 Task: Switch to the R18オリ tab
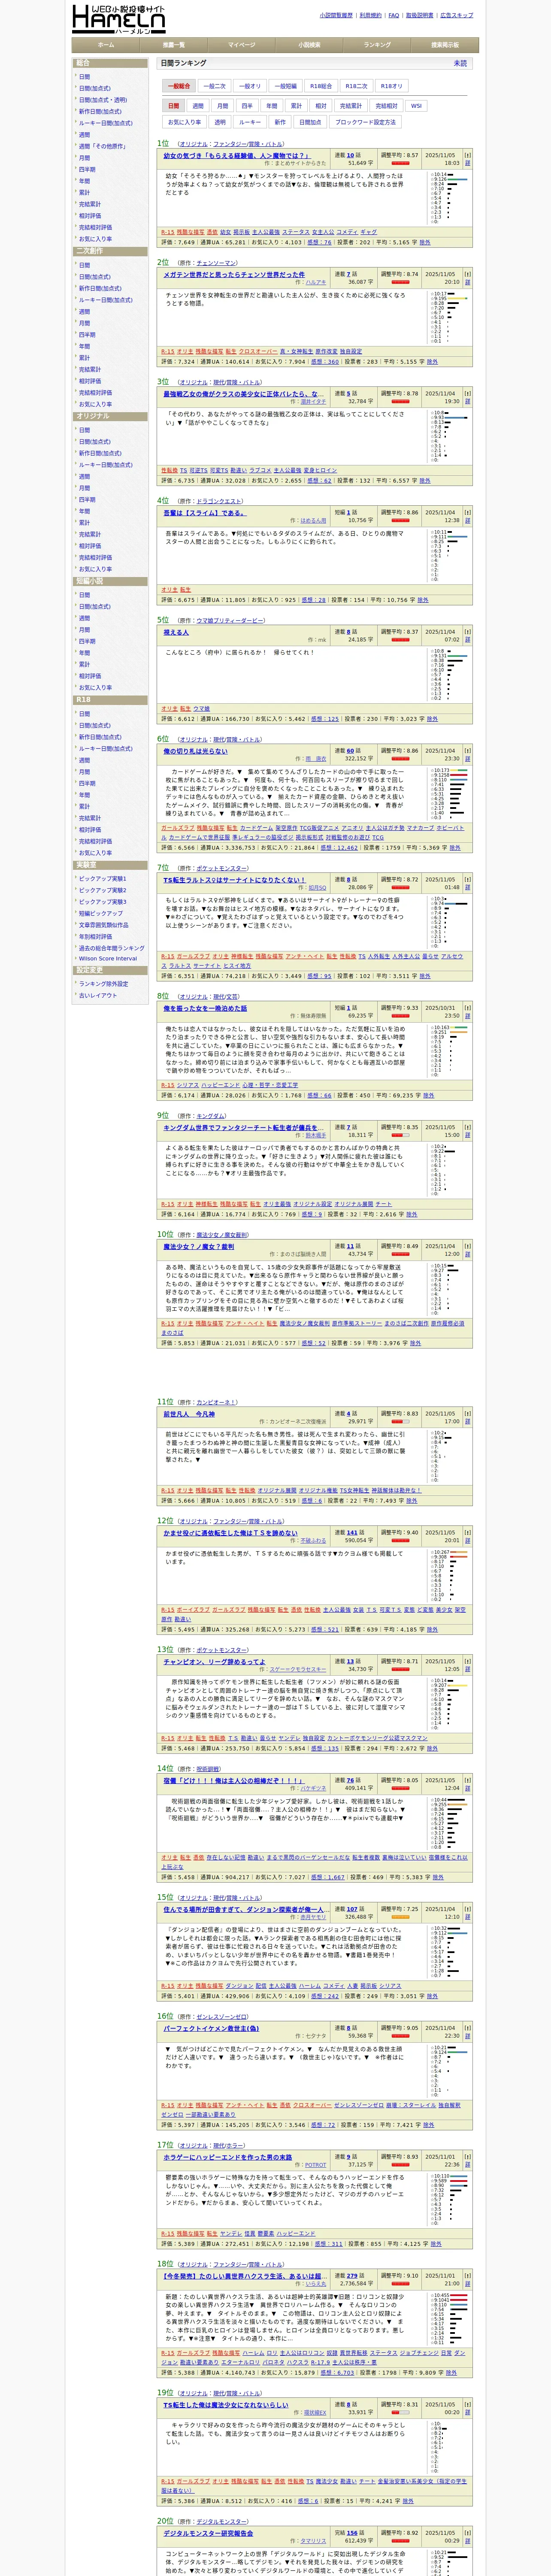pyautogui.click(x=392, y=86)
